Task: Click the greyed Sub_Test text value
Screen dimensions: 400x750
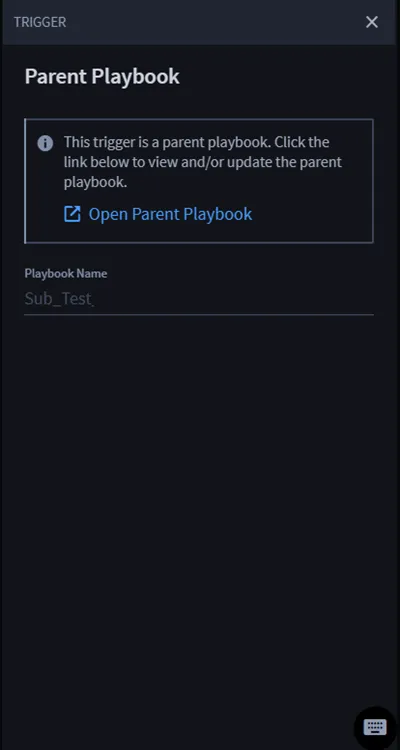Action: point(59,299)
